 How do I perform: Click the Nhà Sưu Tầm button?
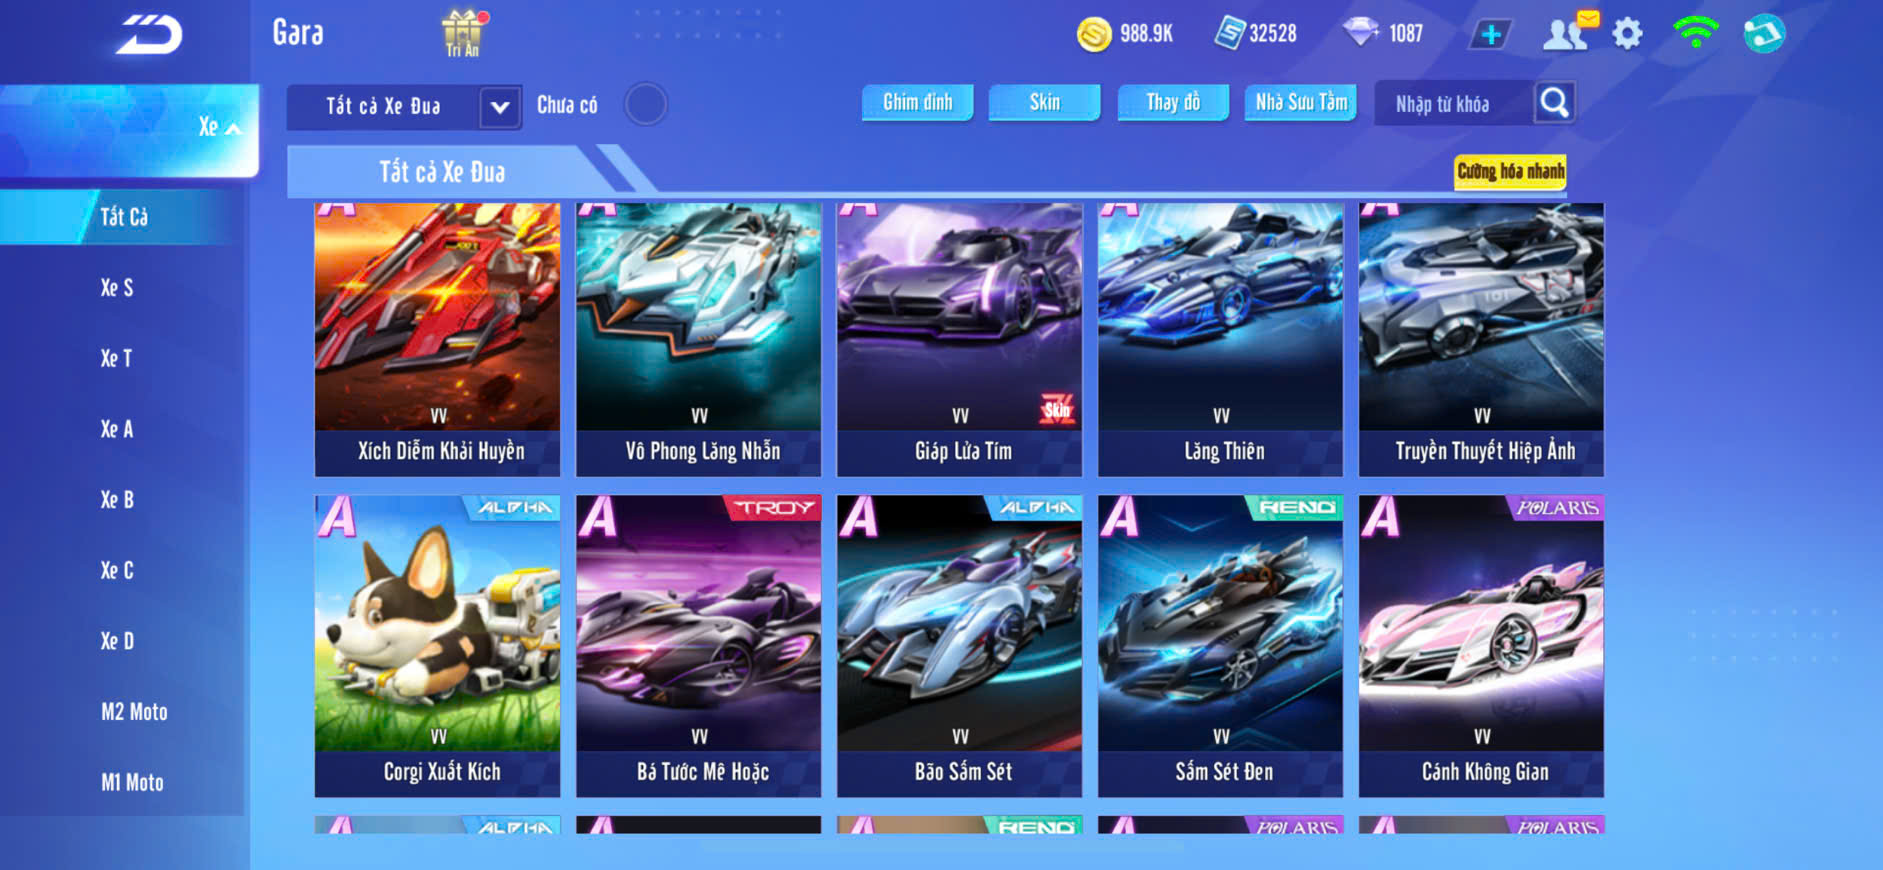[x=1300, y=102]
